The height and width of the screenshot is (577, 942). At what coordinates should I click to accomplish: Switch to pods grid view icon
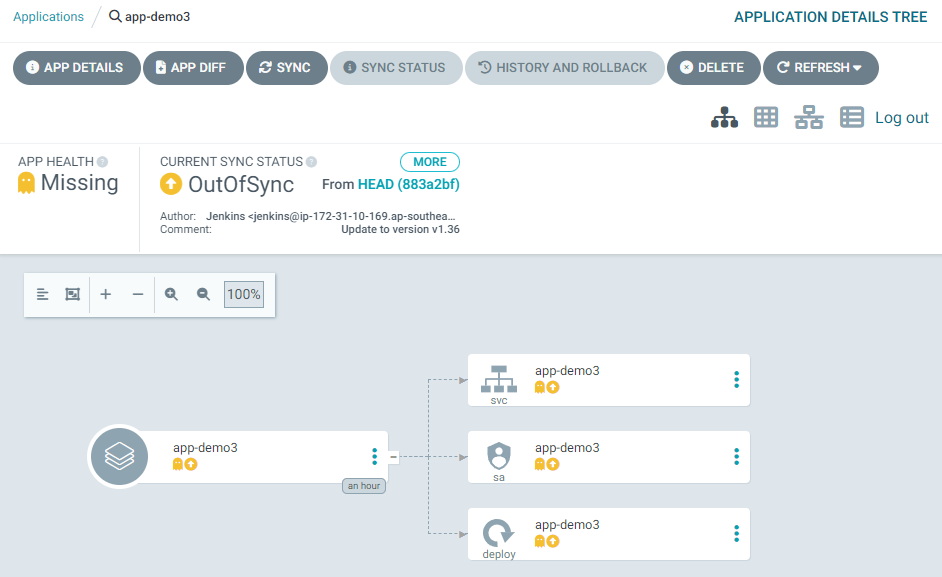tap(766, 117)
